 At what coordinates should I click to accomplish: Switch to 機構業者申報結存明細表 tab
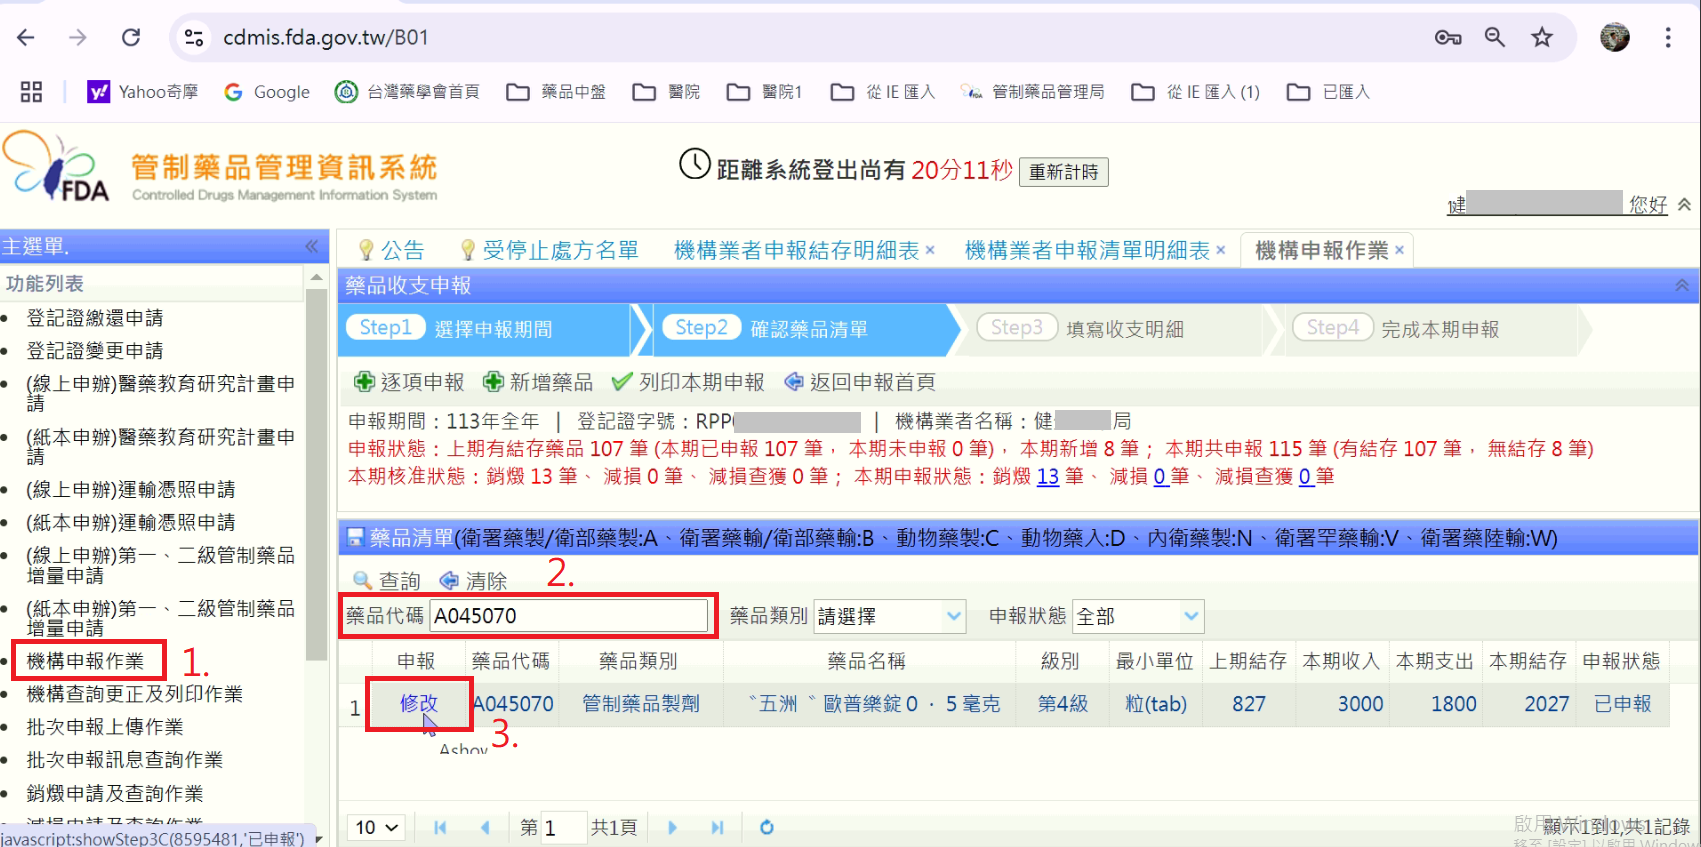tap(796, 250)
